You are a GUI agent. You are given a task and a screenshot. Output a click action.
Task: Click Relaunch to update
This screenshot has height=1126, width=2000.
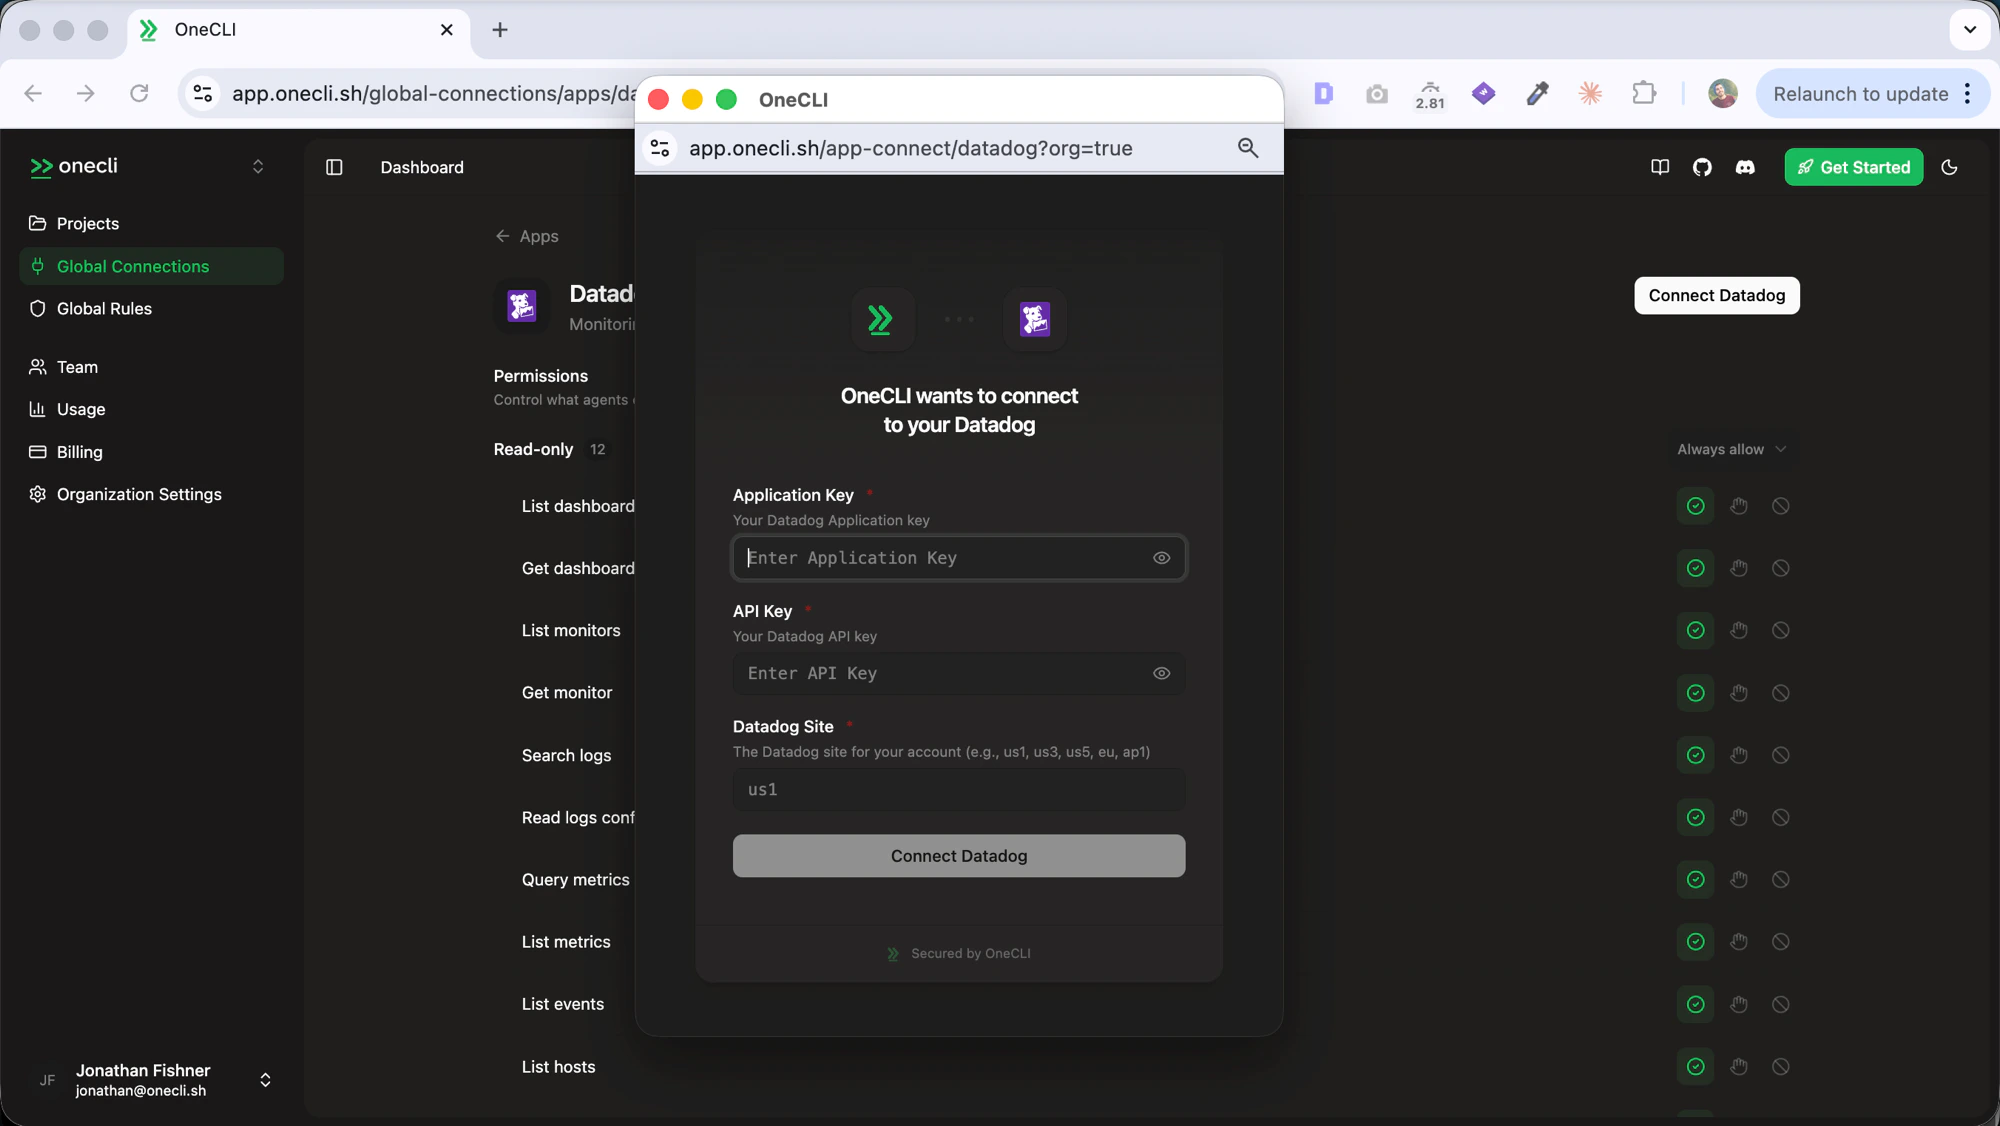pyautogui.click(x=1860, y=93)
